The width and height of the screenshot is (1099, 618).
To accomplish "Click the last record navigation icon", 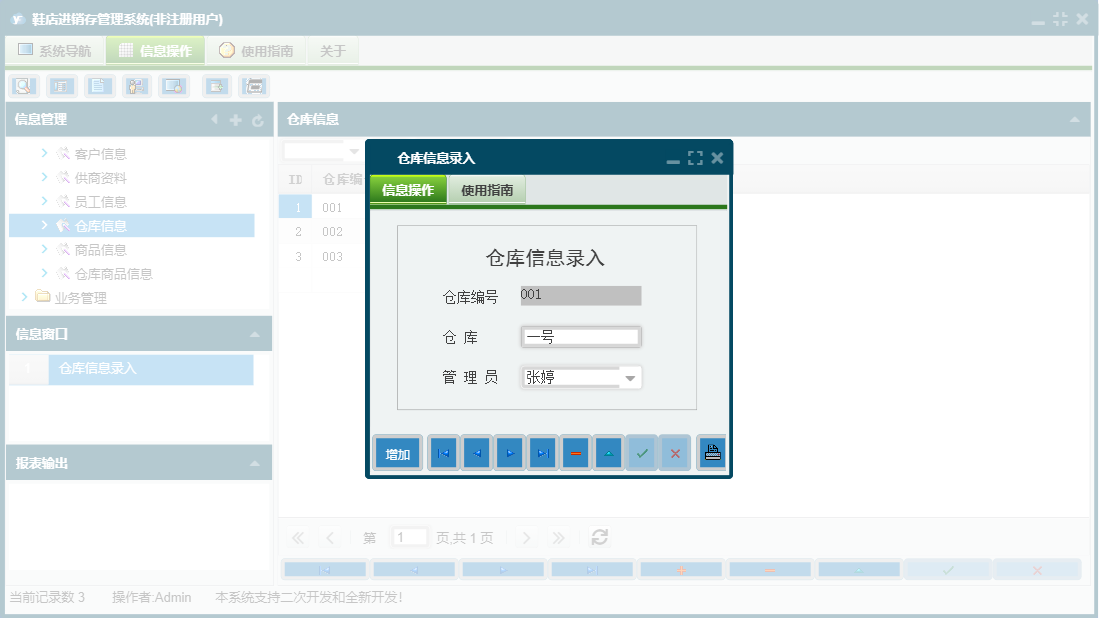I will (x=542, y=452).
